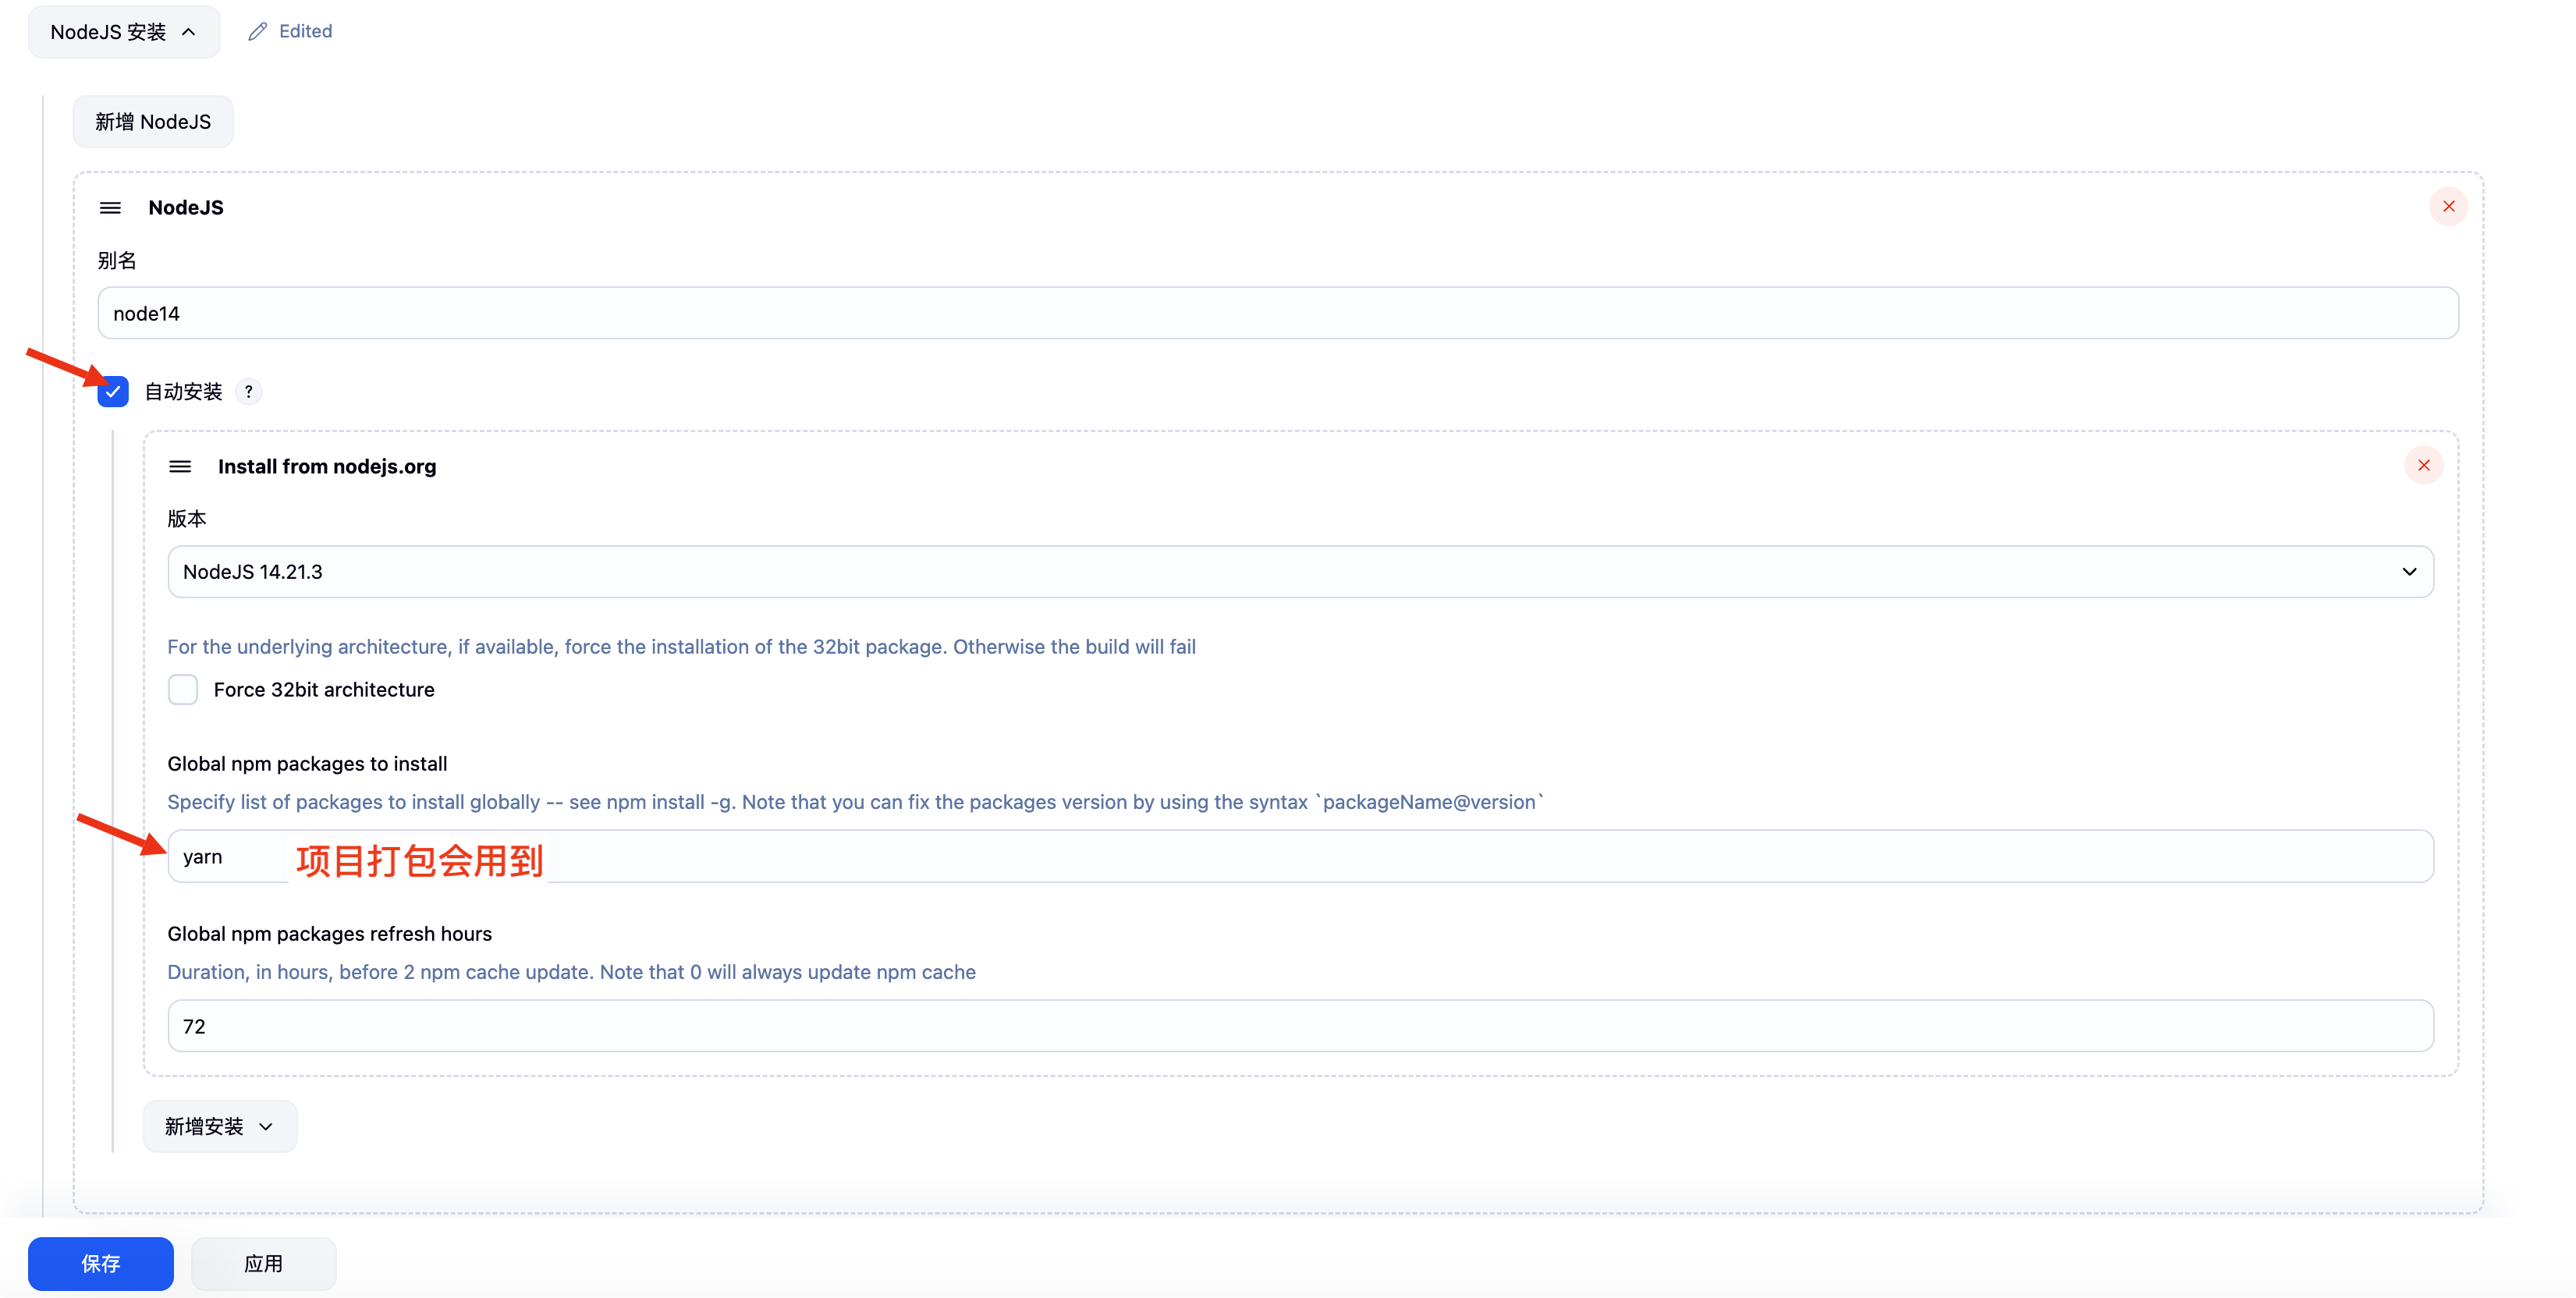This screenshot has height=1298, width=2576.
Task: Enable Force 32bit architecture checkbox
Action: [183, 689]
